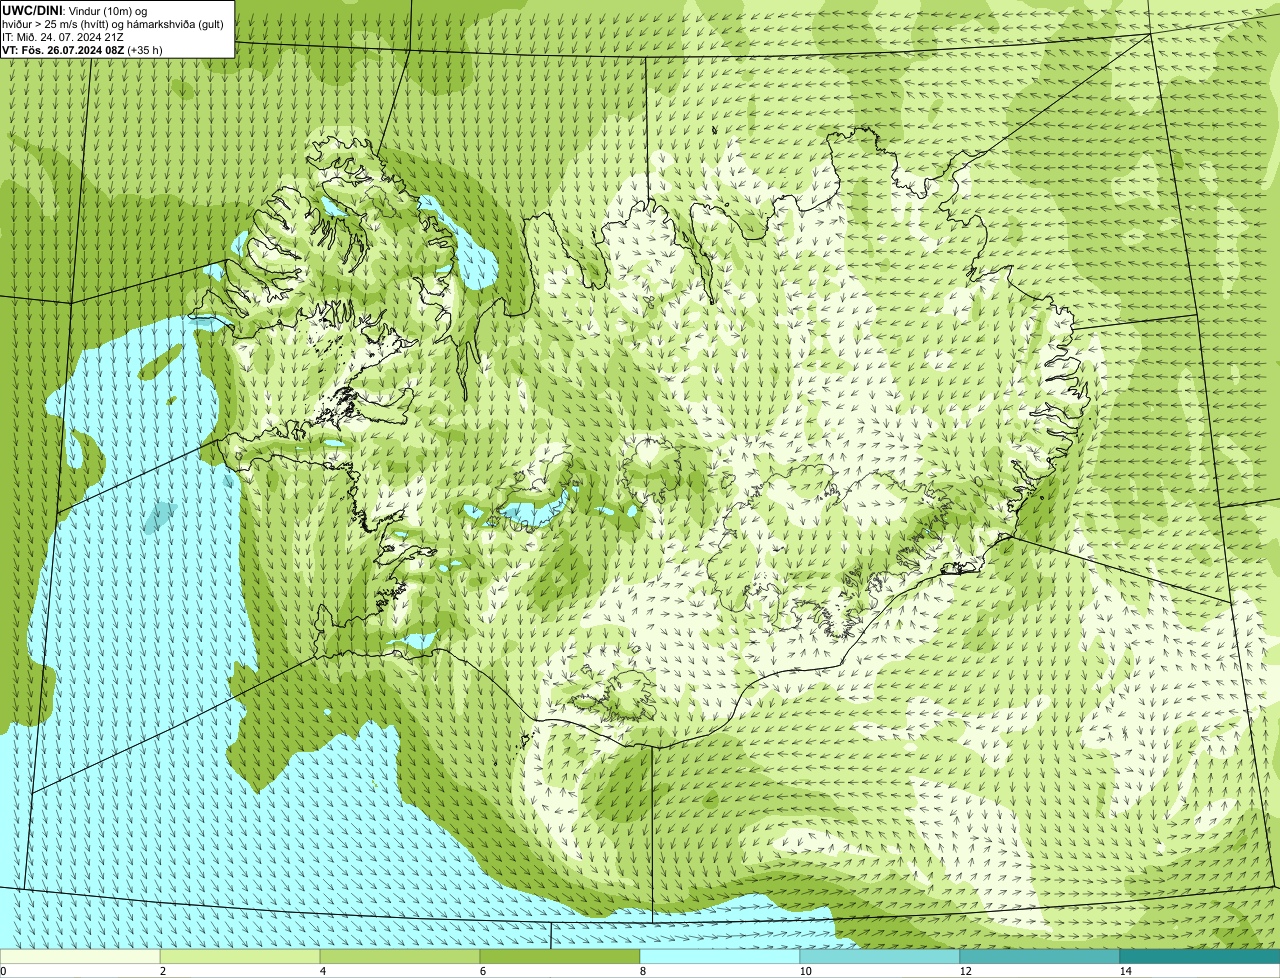The width and height of the screenshot is (1280, 978).
Task: Click the initial time 'IT: Mið. 24. 07. 2024 21Z'
Action: (63, 37)
